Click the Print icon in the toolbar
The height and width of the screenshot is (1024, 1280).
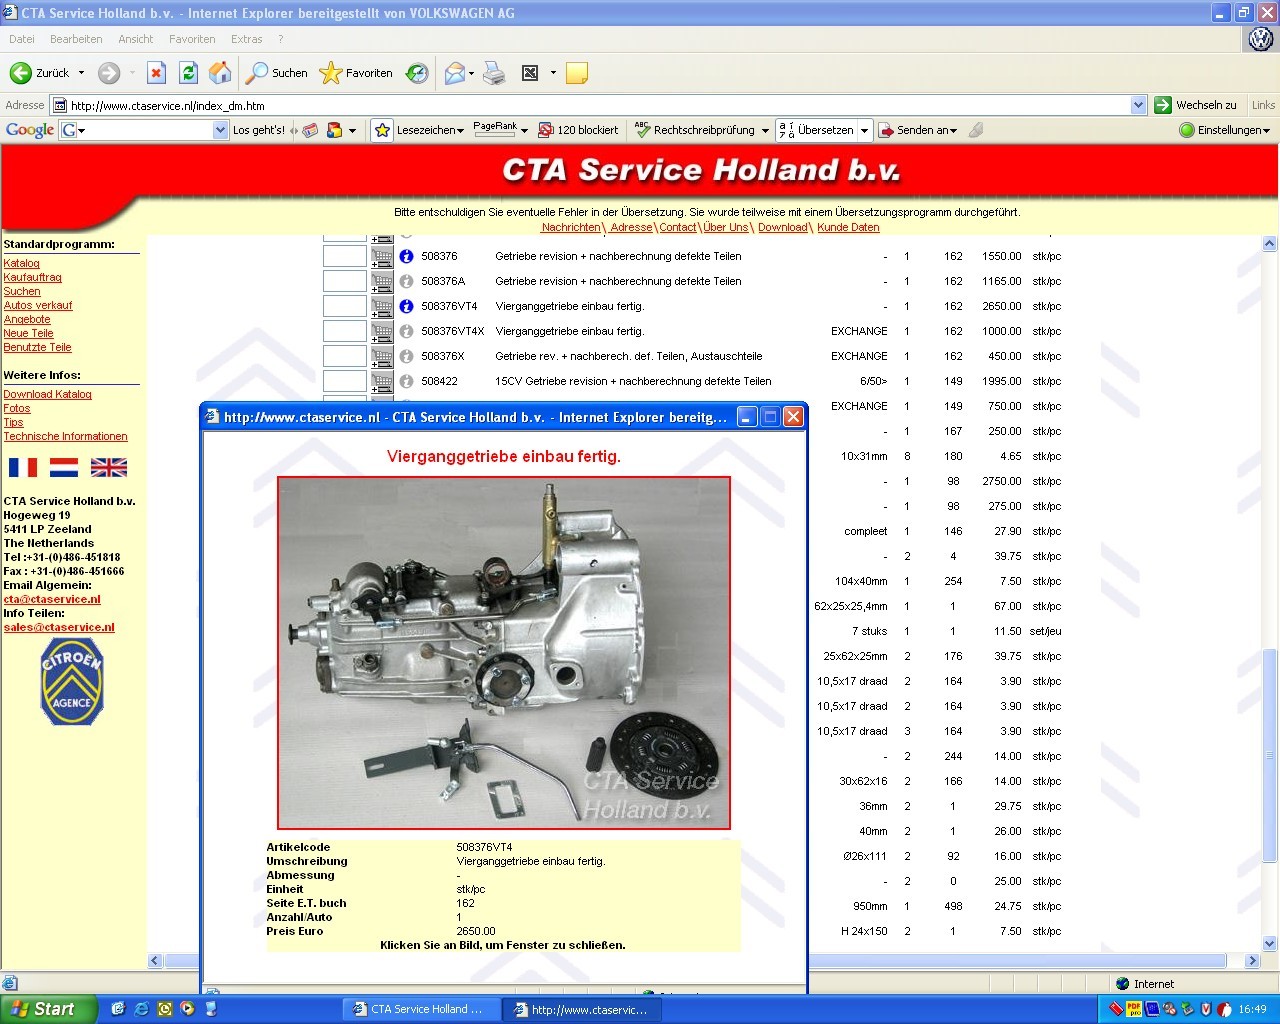[x=494, y=73]
